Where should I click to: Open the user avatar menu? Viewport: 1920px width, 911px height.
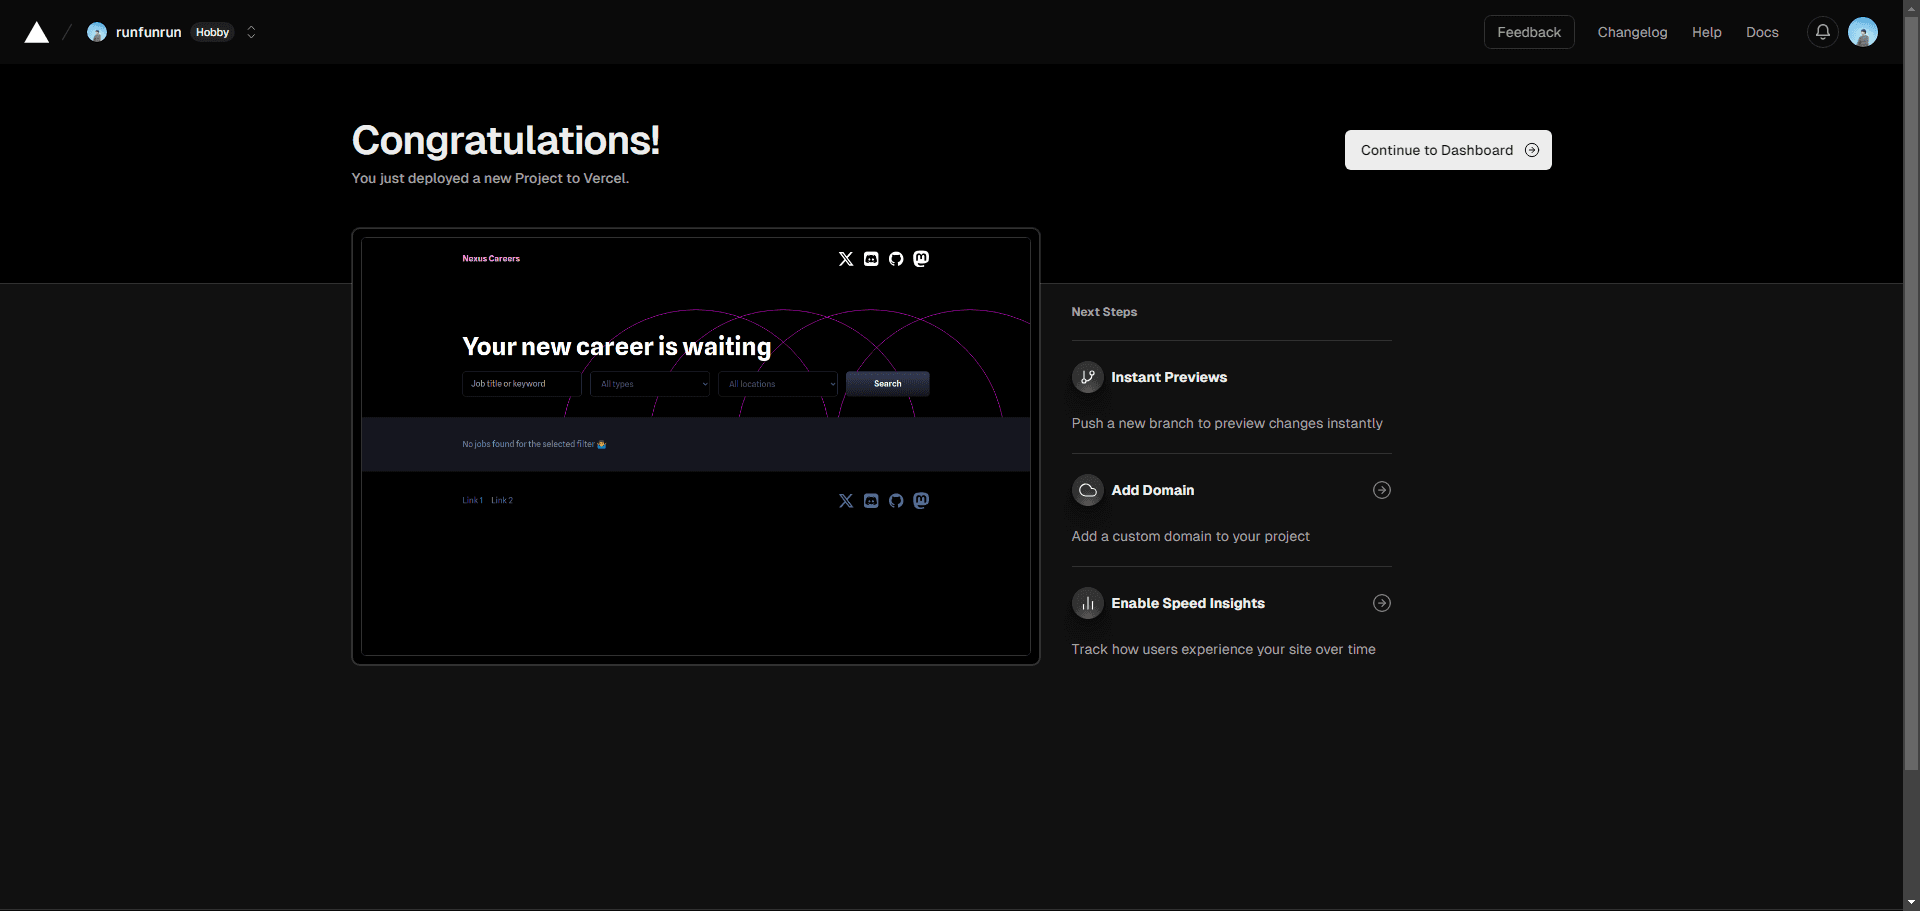[x=1863, y=32]
